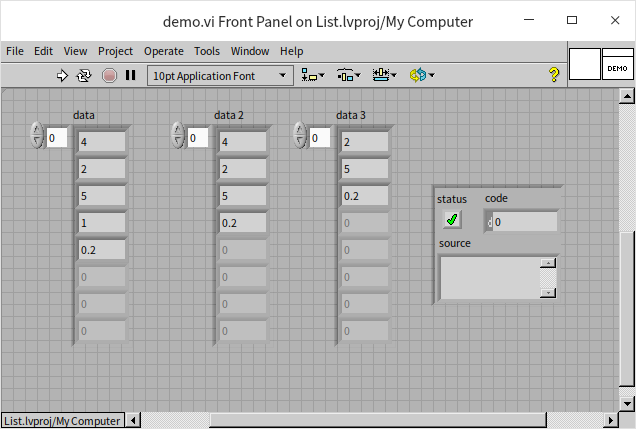Open the File menu
Screen dimensions: 636x429
click(15, 51)
